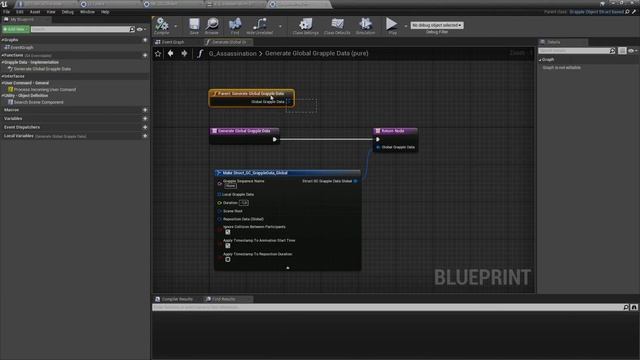Click the search icon in Details search field

click(x=612, y=51)
